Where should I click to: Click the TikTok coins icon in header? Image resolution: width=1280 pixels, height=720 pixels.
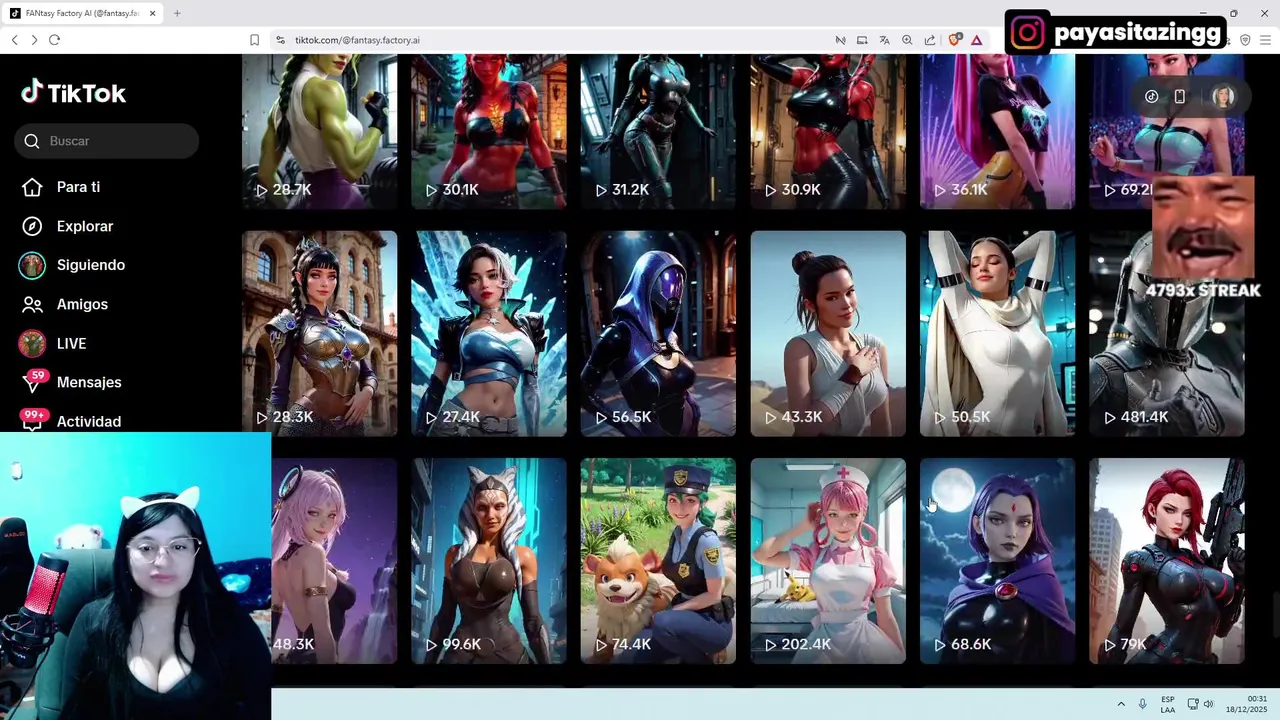1152,97
